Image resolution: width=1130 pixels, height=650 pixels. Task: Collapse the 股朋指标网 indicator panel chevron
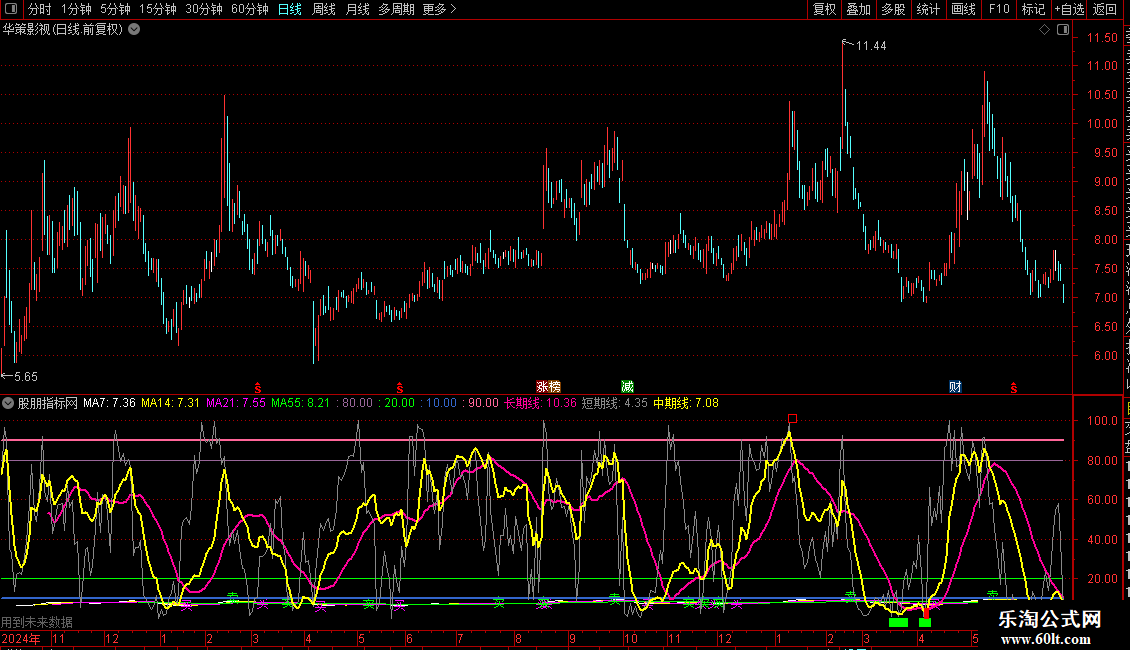point(8,404)
